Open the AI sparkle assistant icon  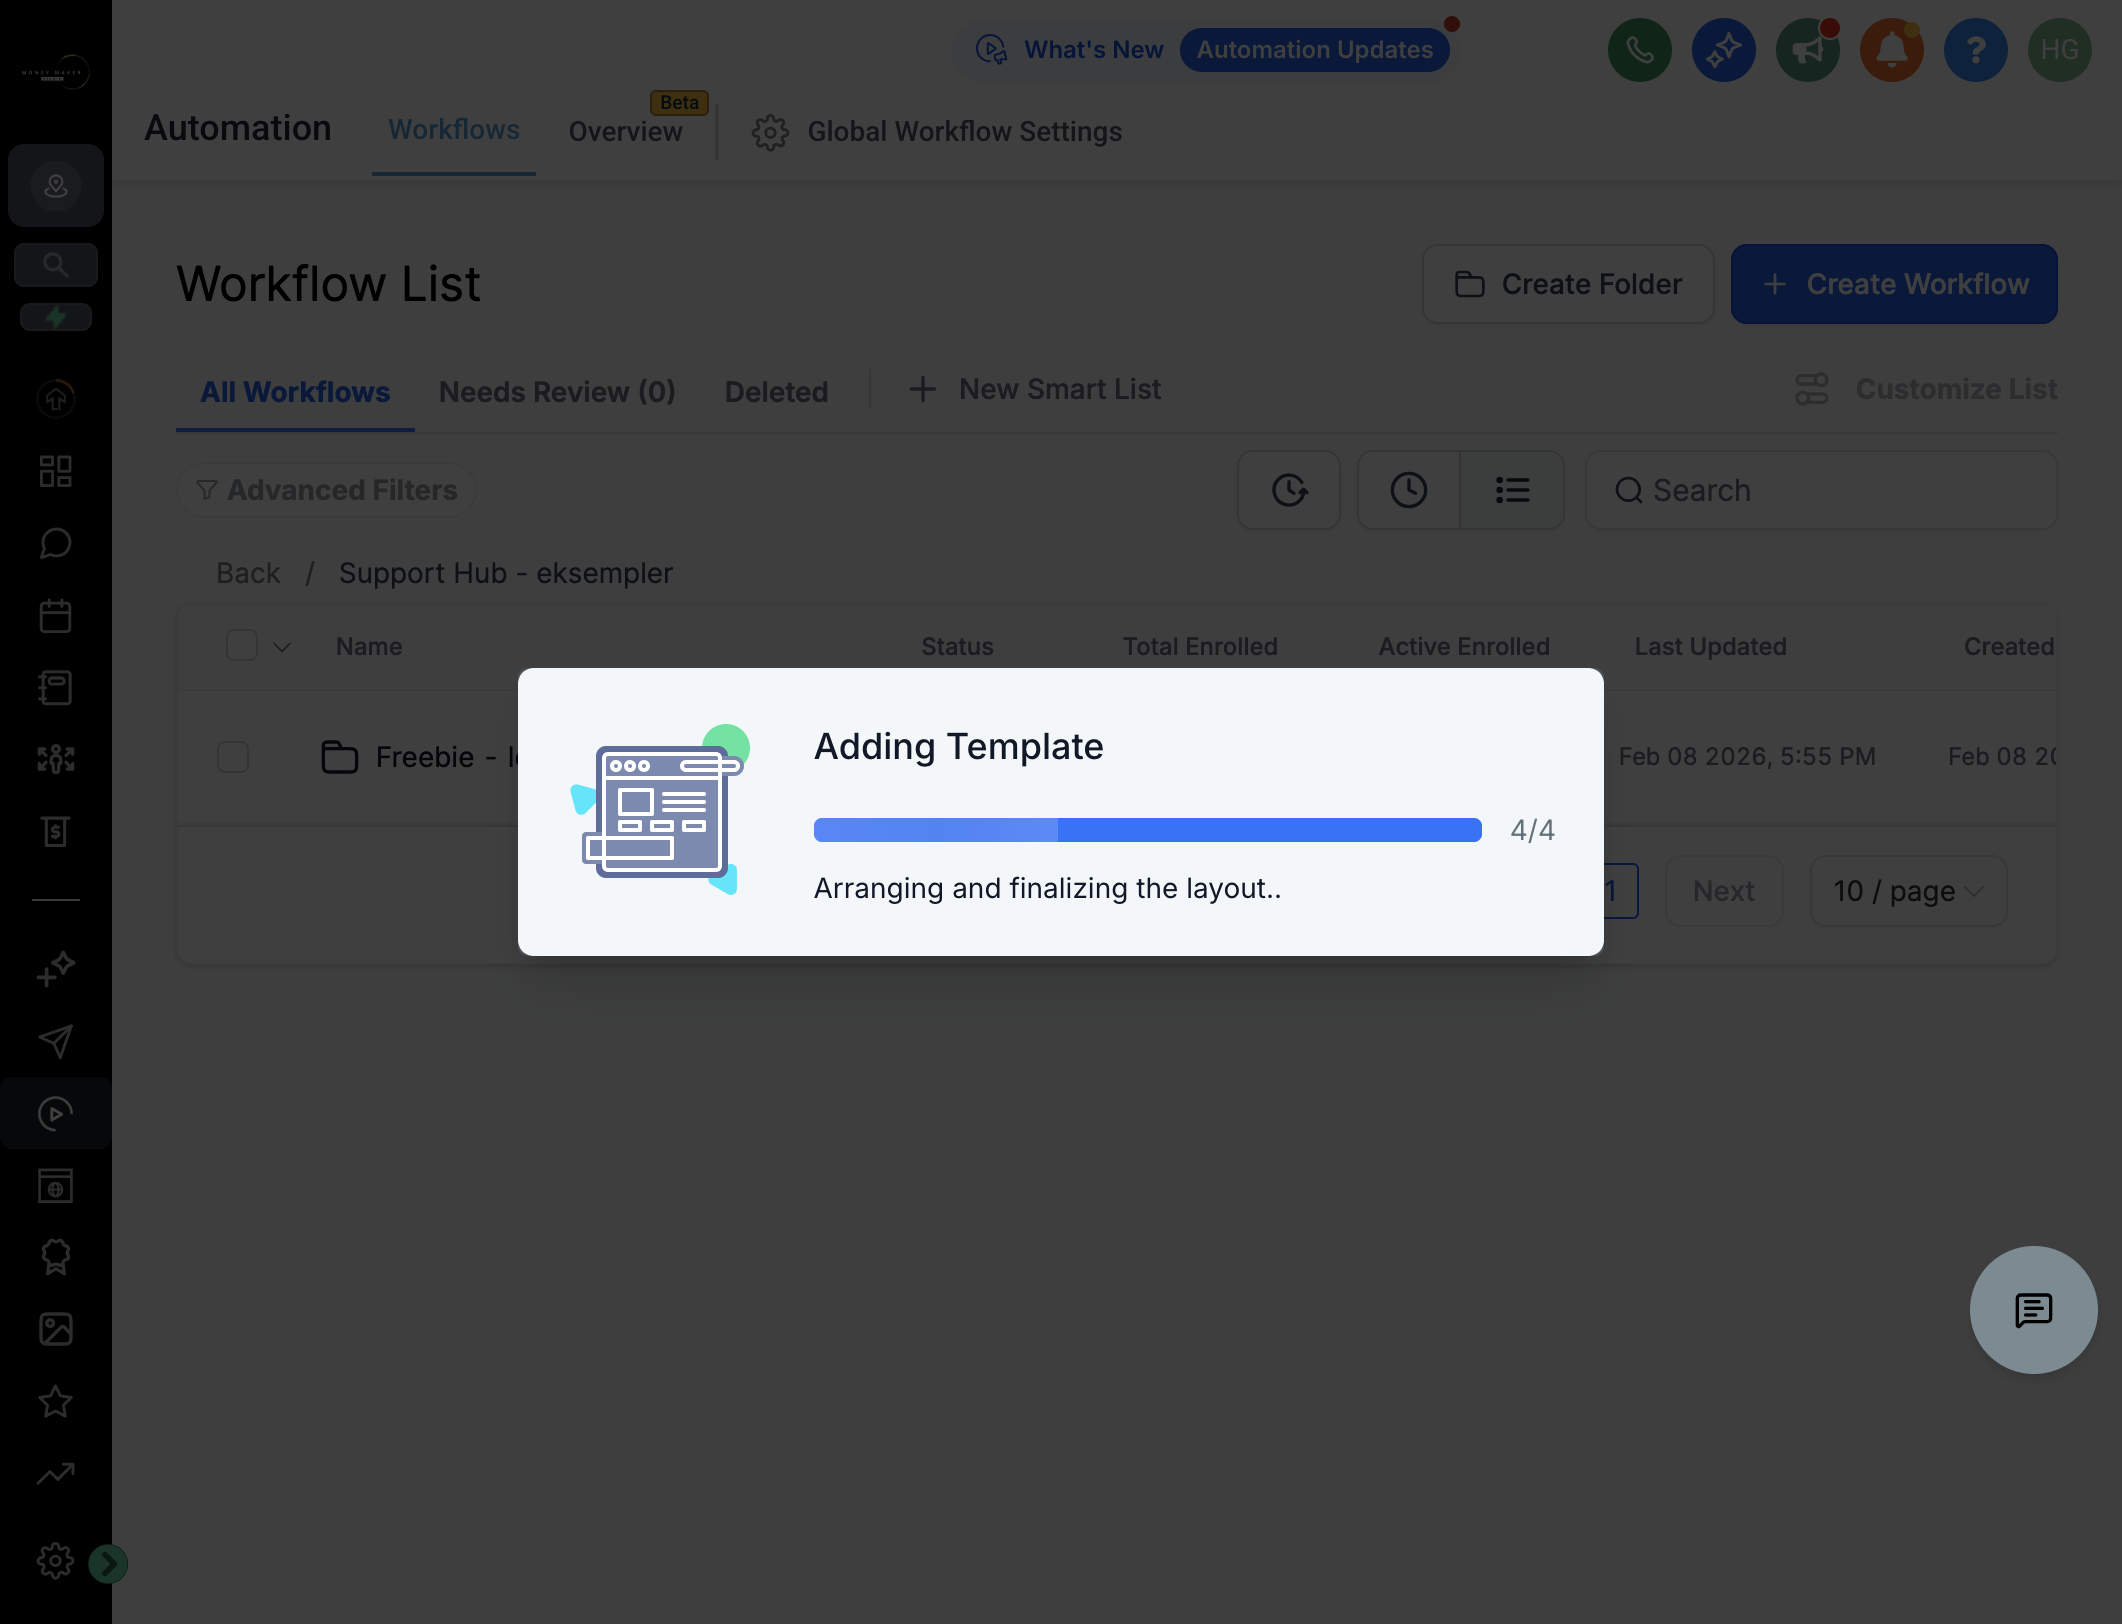tap(1723, 50)
